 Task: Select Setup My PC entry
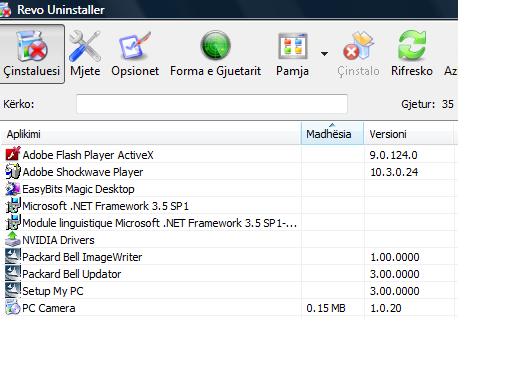coord(228,291)
